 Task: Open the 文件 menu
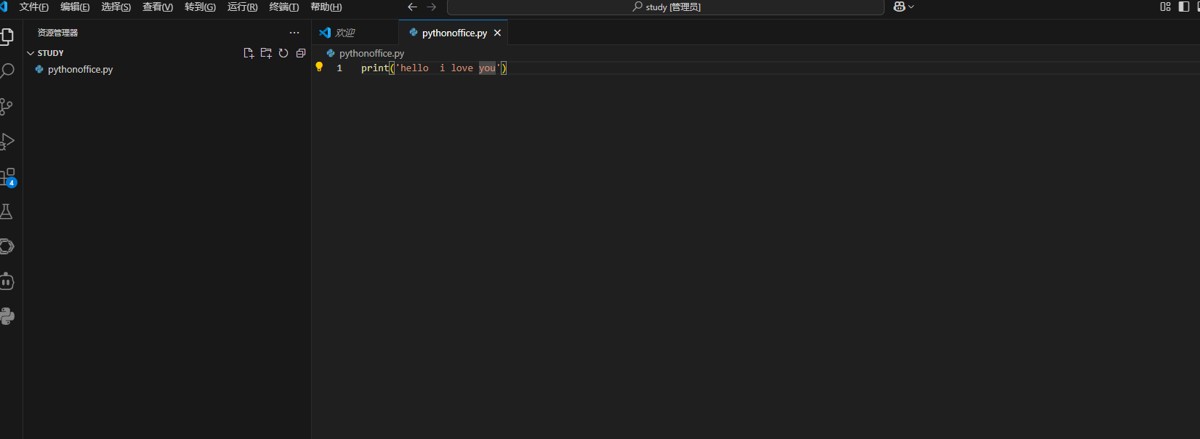34,7
